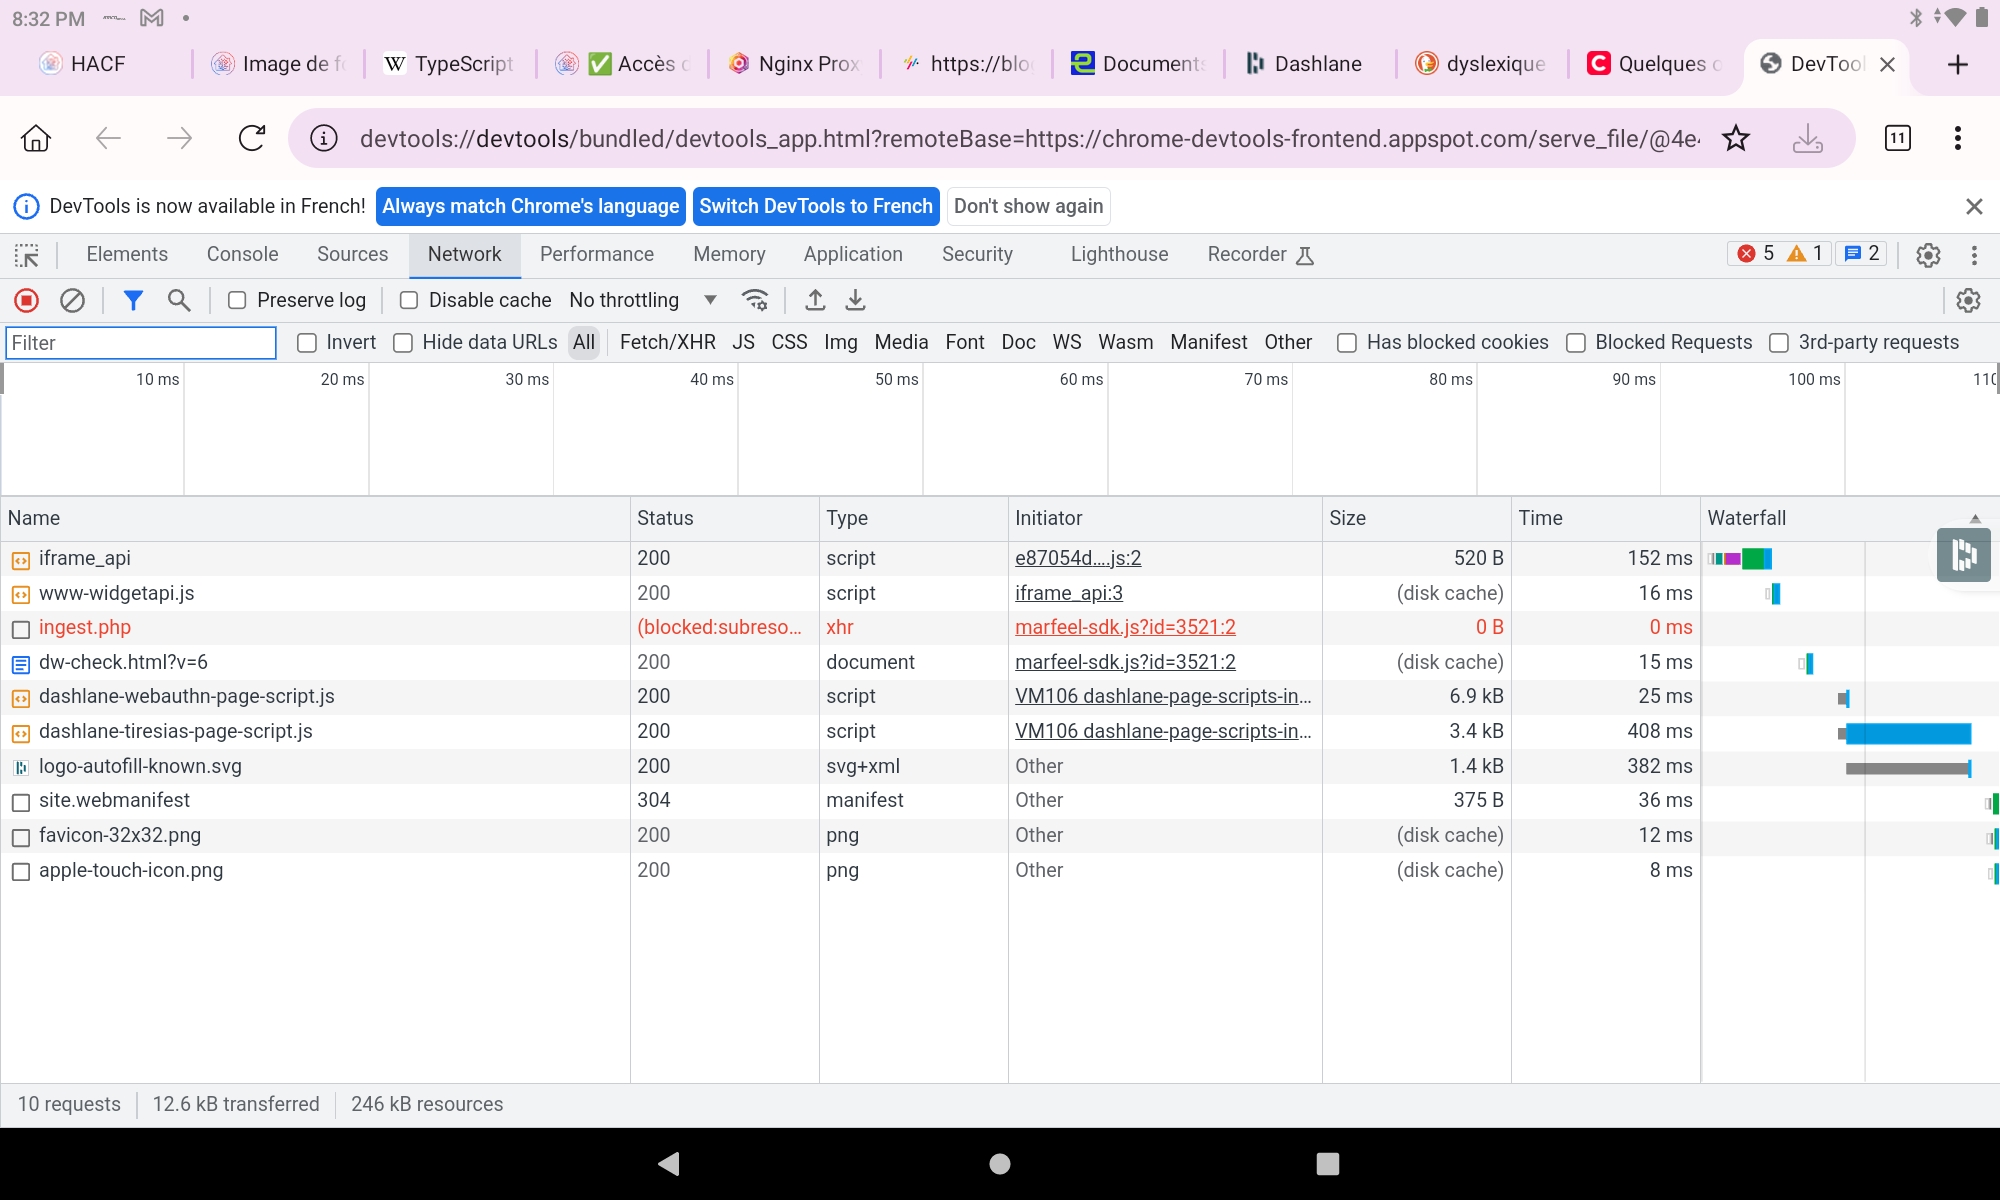Viewport: 2000px width, 1200px height.
Task: Stop recording network log
Action: tap(27, 300)
